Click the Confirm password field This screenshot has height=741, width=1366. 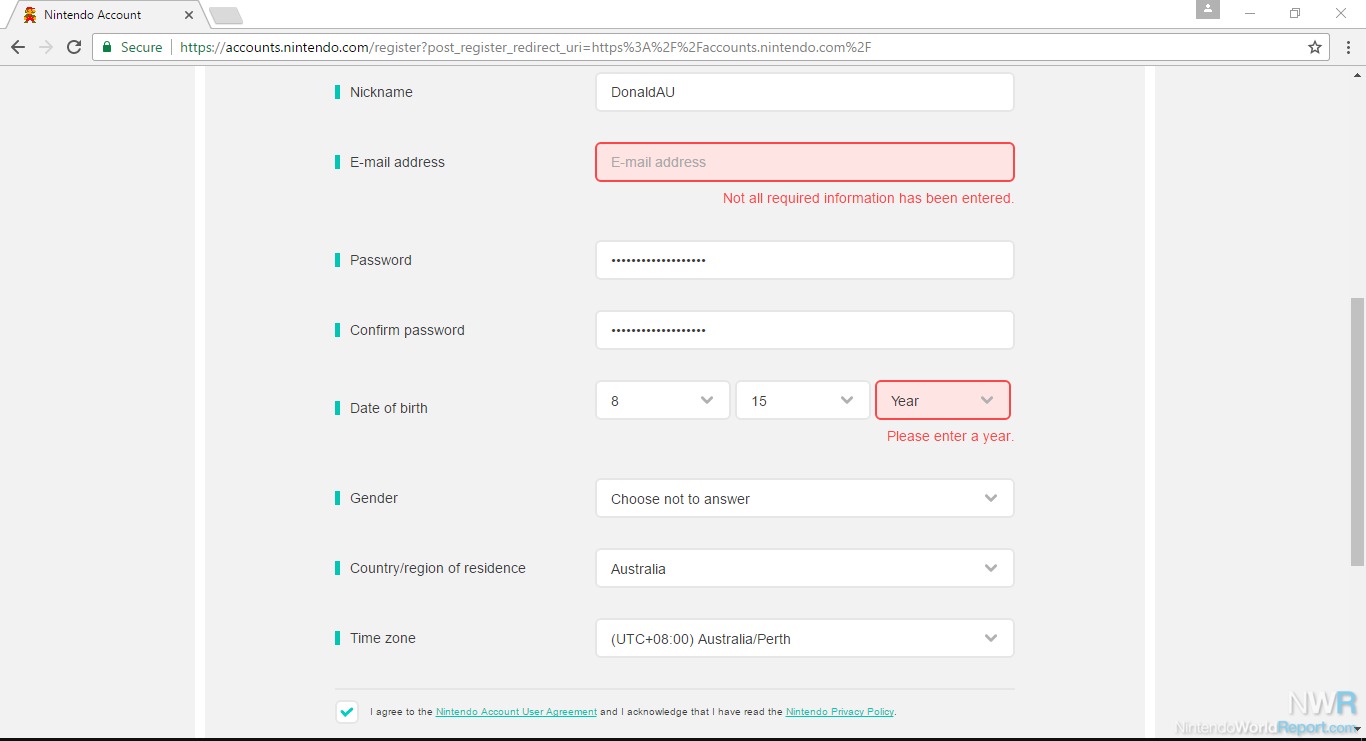(x=805, y=330)
